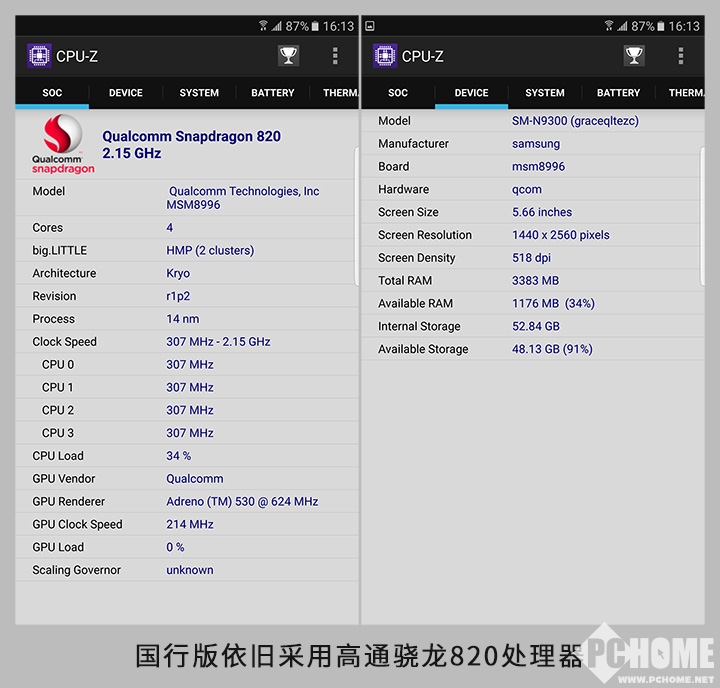720x688 pixels.
Task: Tap the Qualcomm Snapdragon logo
Action: [x=63, y=144]
